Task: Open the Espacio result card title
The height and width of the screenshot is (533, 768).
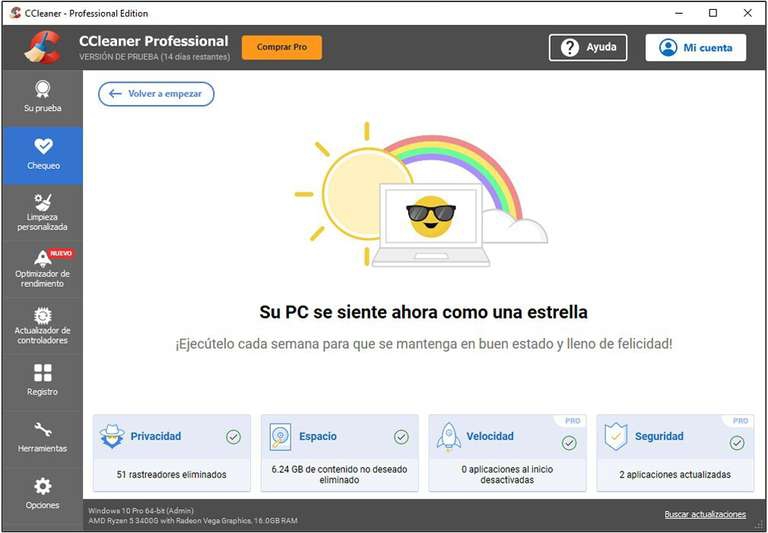Action: 318,436
